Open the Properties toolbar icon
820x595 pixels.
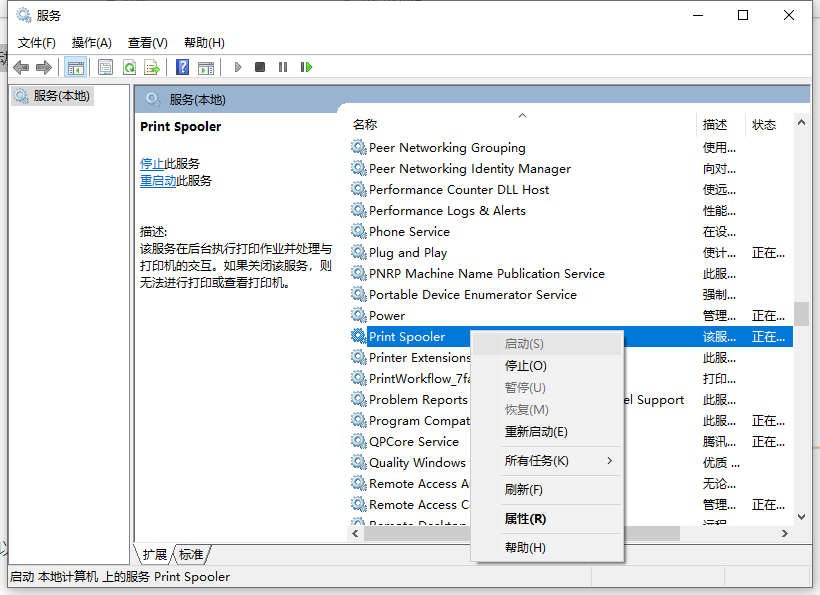click(106, 67)
